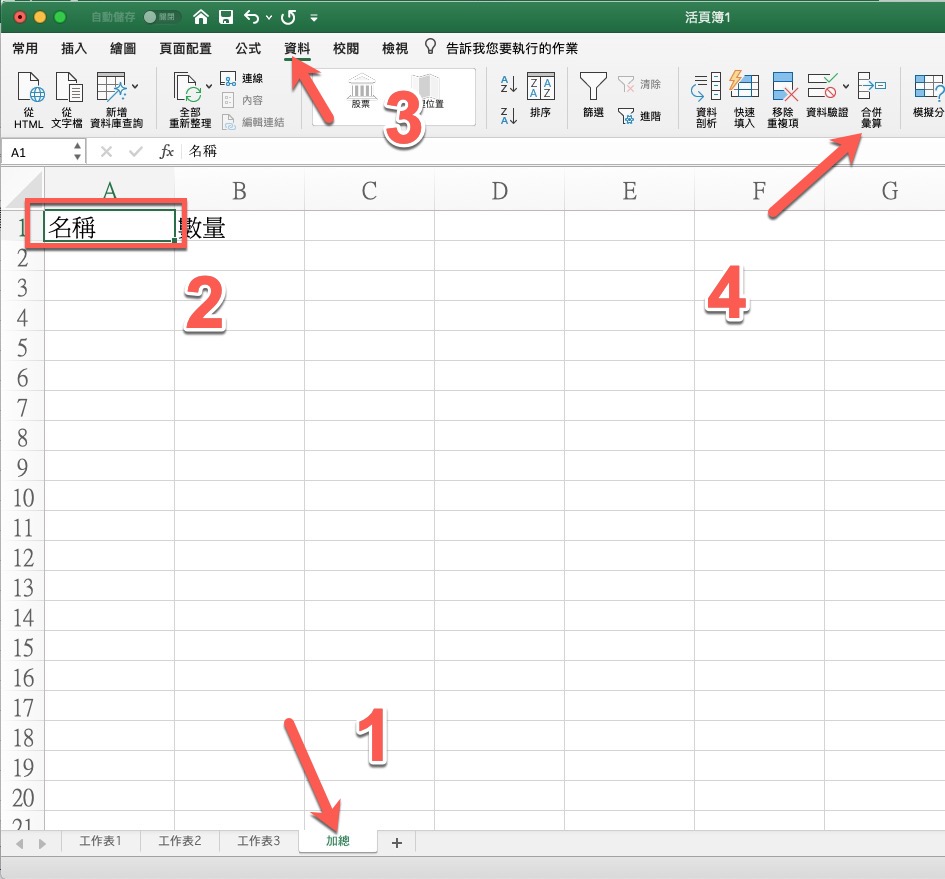This screenshot has width=945, height=879.
Task: Open Advanced filter (進階)
Action: 639,116
